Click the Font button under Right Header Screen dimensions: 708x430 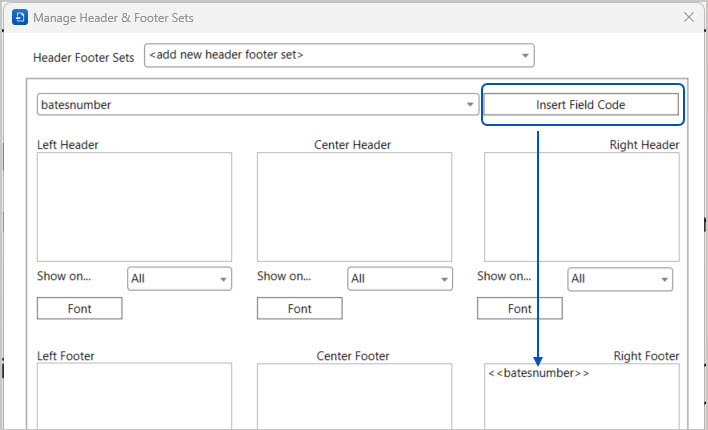pos(520,308)
